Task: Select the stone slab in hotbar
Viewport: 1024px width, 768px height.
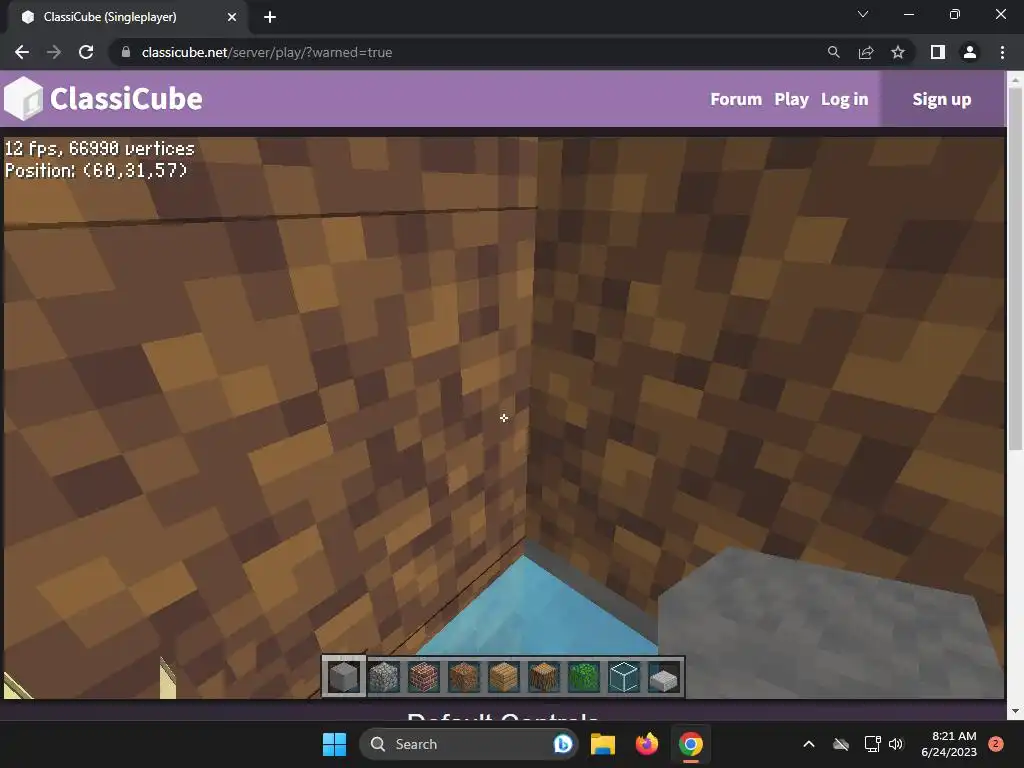Action: coord(664,680)
